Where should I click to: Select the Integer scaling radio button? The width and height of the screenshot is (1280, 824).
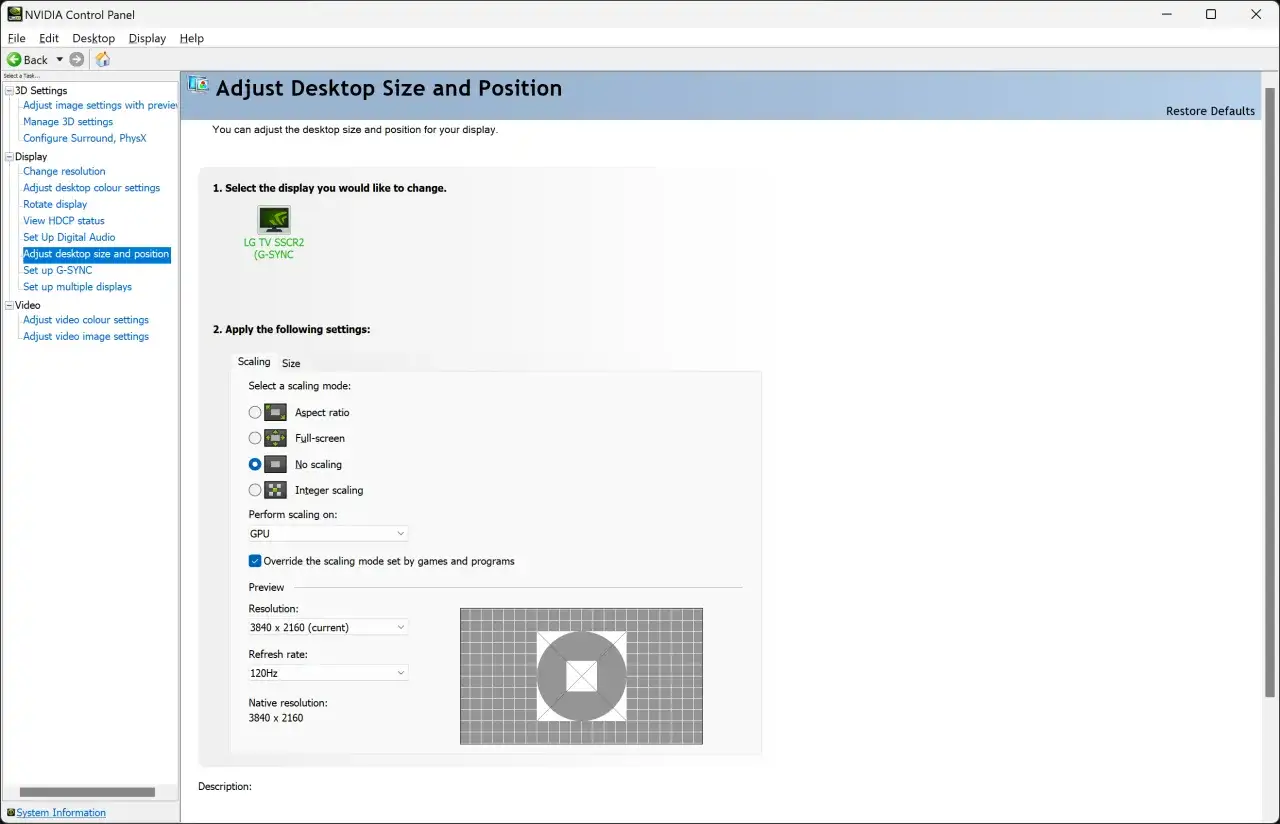(255, 490)
